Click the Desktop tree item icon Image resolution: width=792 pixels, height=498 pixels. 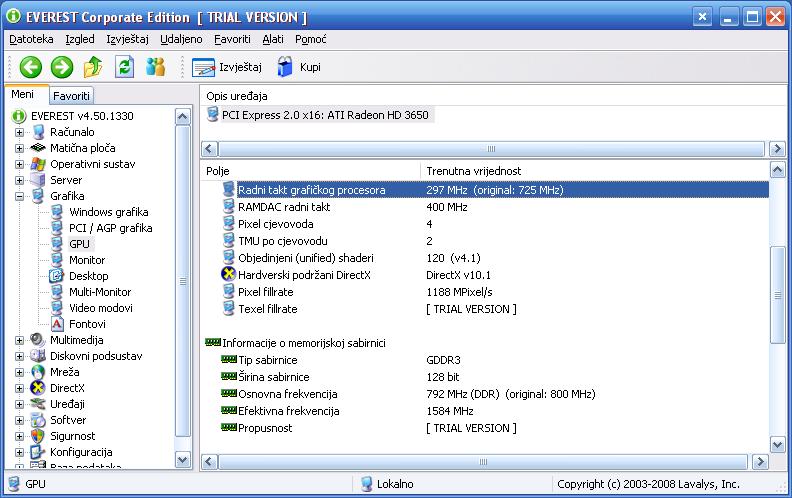click(x=57, y=276)
